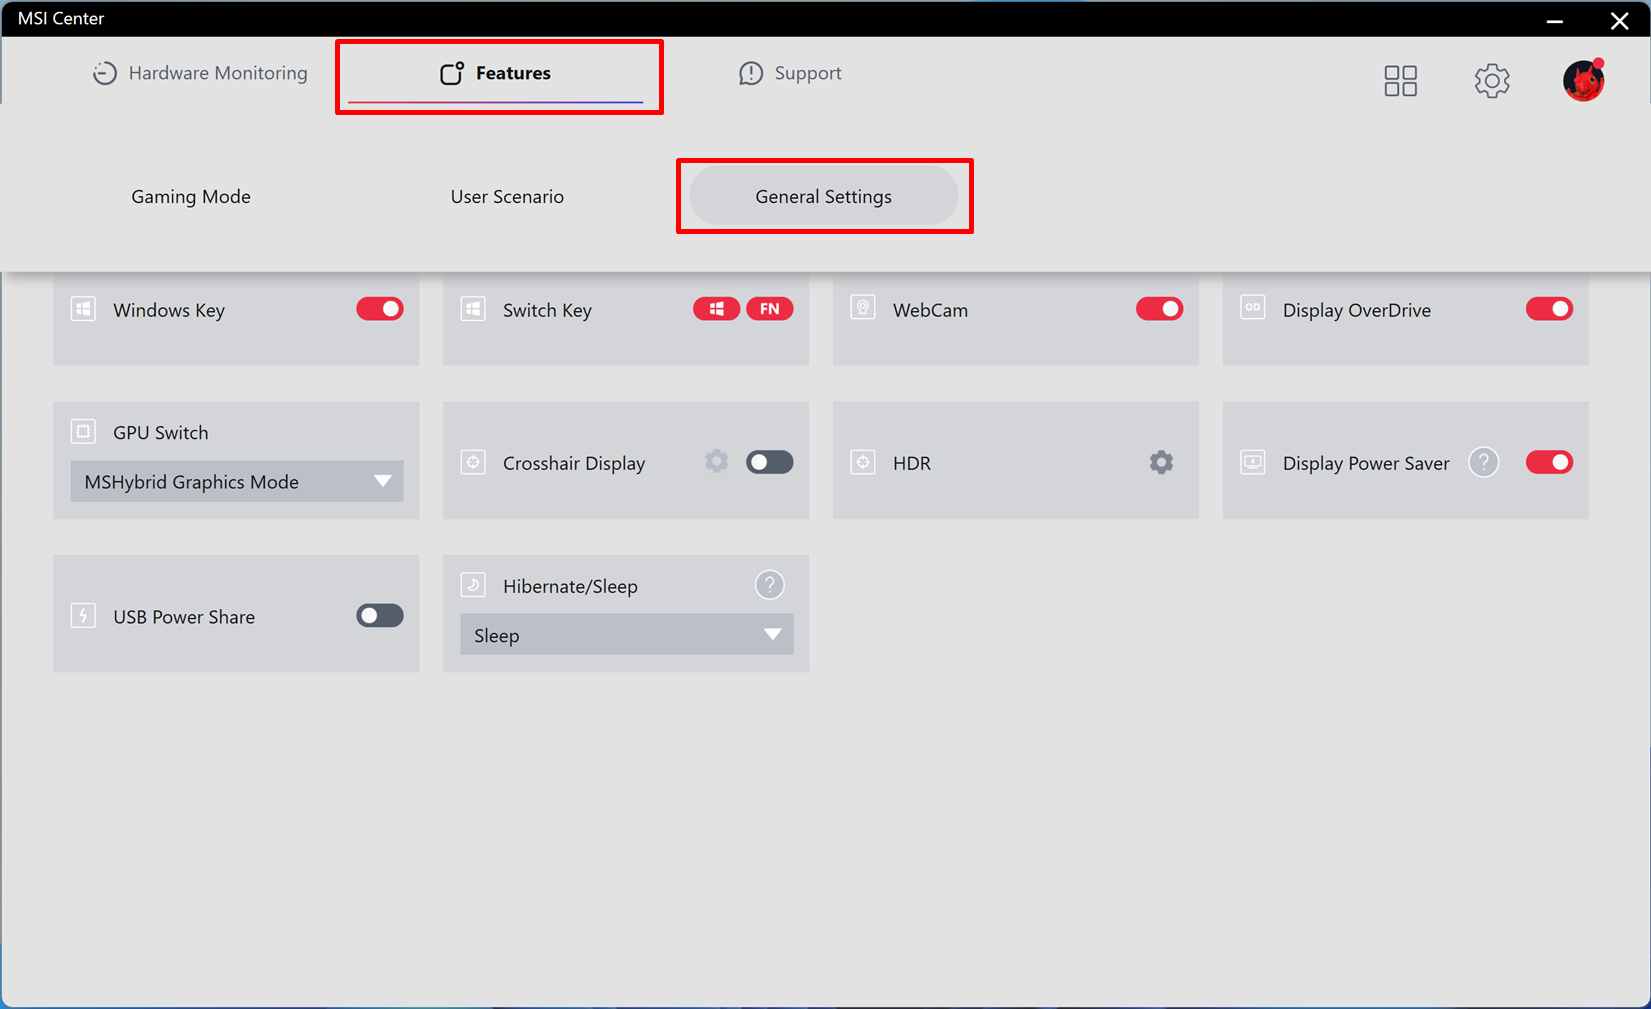
Task: Click the FN switch key badge
Action: coord(769,309)
